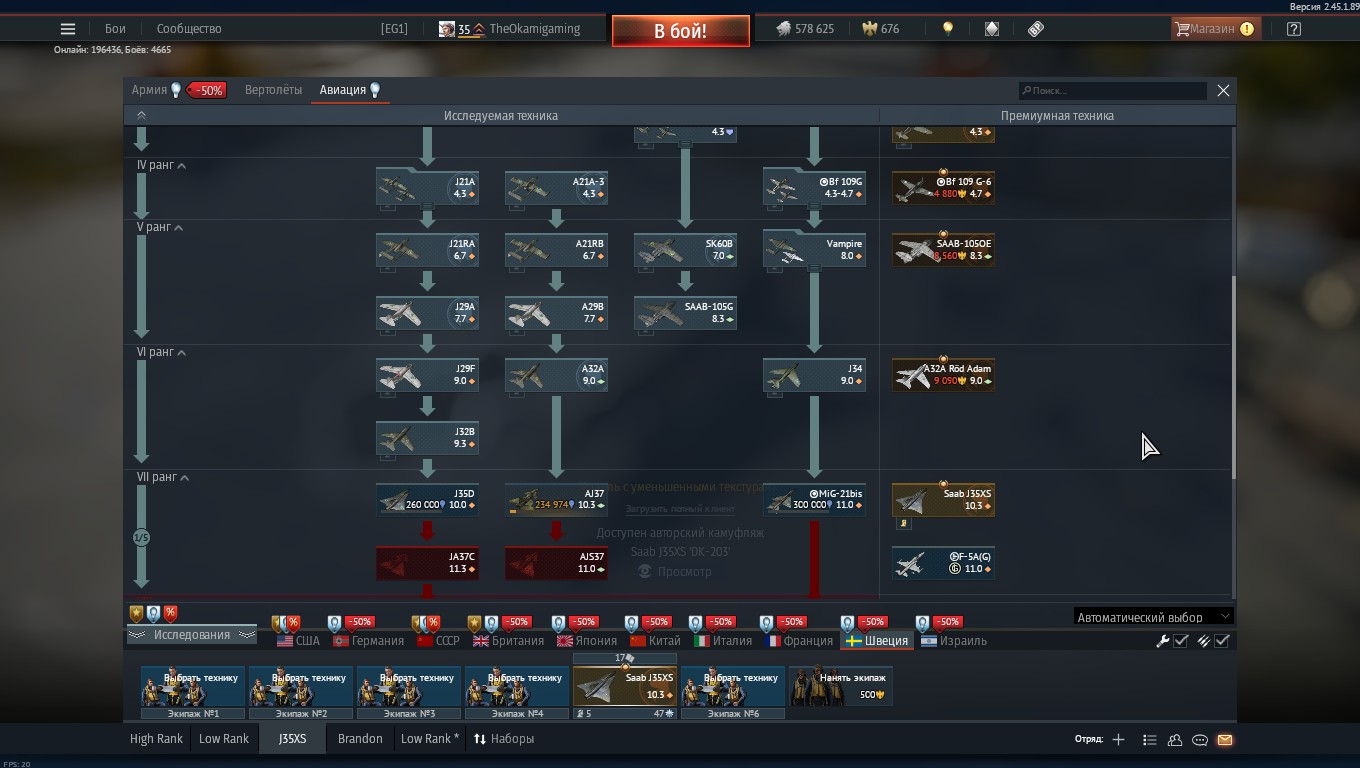Image resolution: width=1360 pixels, height=768 pixels.
Task: Select the J21A aircraft card
Action: (x=427, y=187)
